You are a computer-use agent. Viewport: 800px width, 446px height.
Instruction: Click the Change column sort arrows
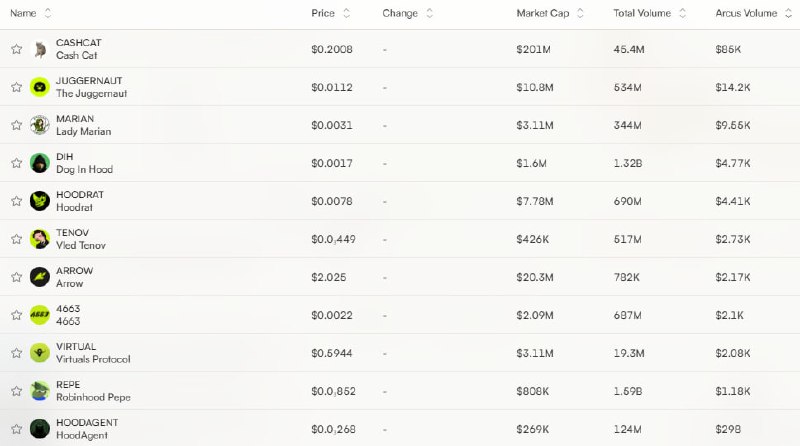[430, 13]
